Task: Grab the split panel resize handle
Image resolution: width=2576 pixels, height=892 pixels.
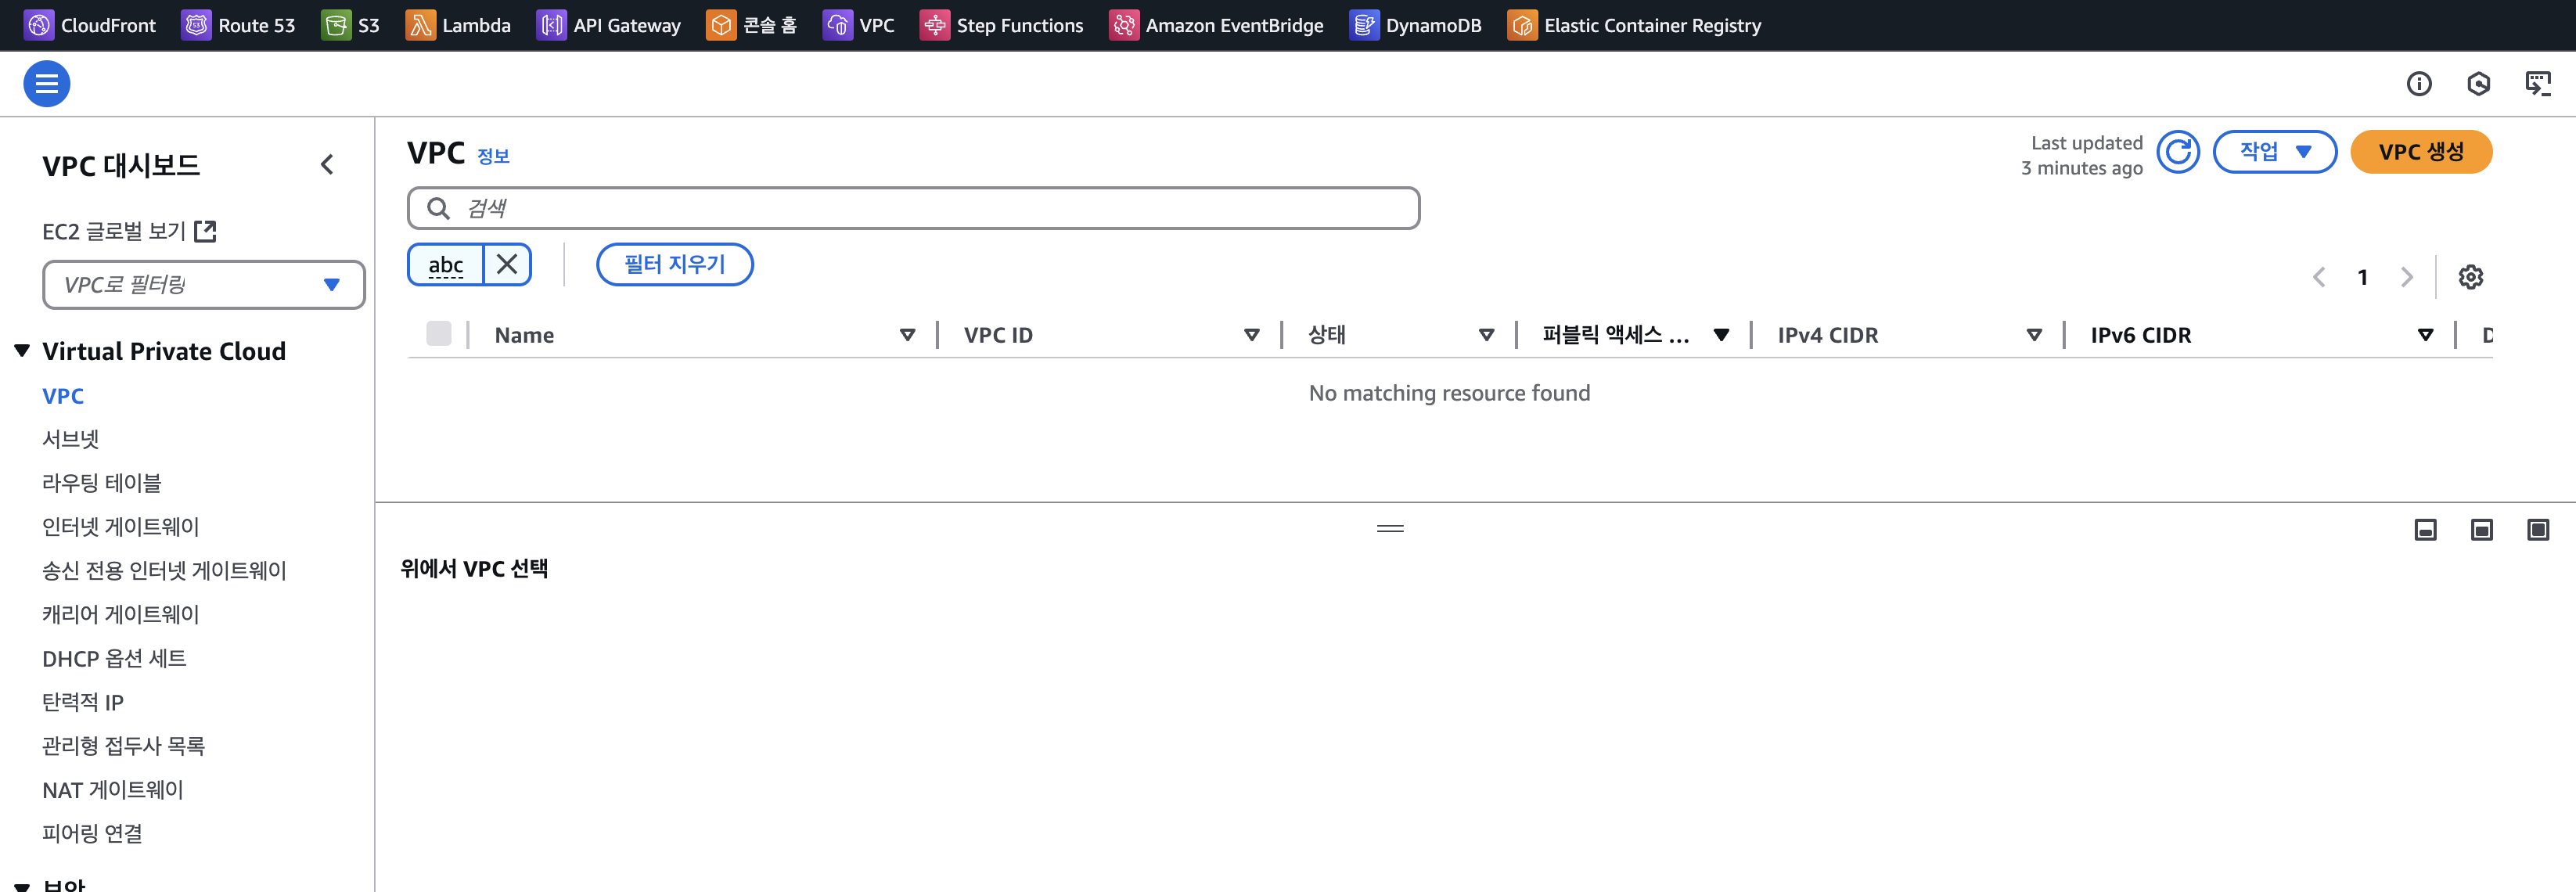Action: (x=1390, y=528)
